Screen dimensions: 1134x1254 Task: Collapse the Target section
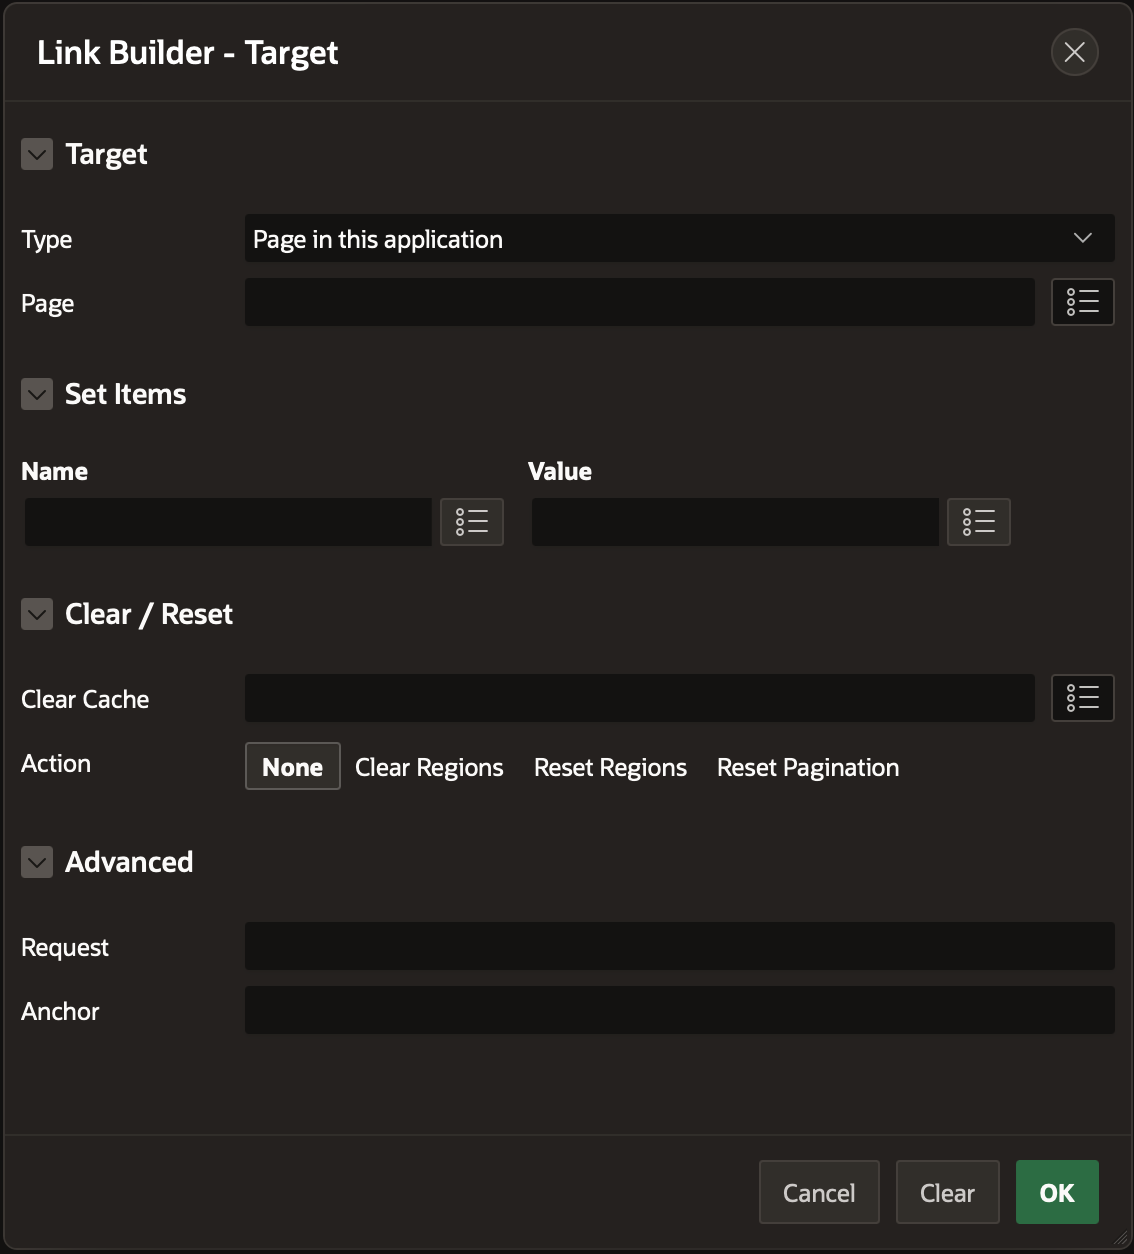[37, 154]
